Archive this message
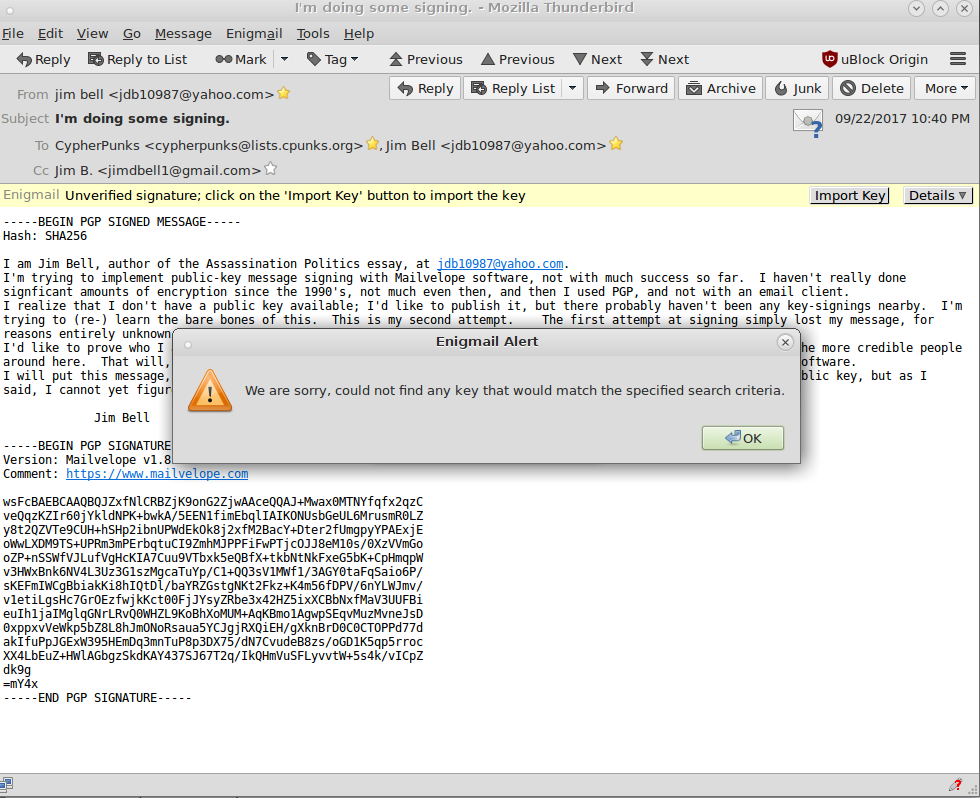 (x=720, y=88)
